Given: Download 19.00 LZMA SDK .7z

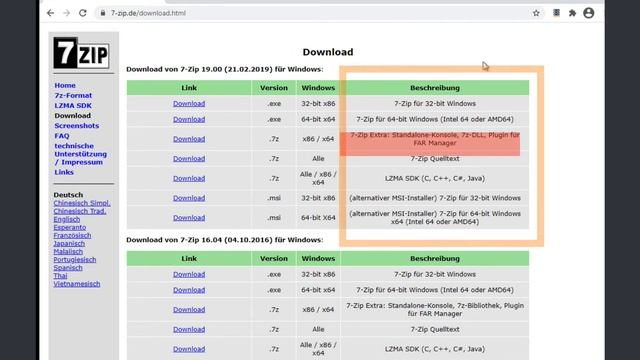Looking at the screenshot, I should [x=189, y=178].
